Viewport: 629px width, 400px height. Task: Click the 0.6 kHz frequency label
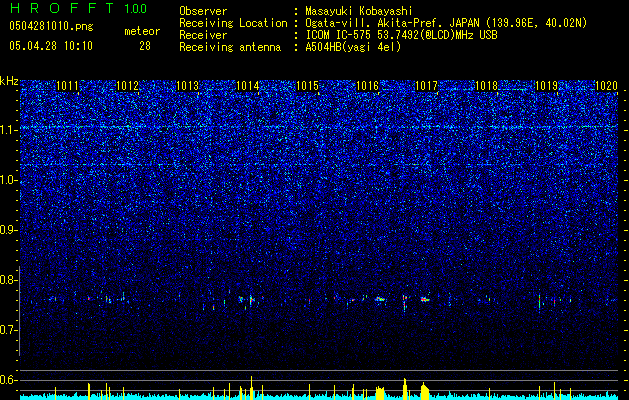(9, 380)
